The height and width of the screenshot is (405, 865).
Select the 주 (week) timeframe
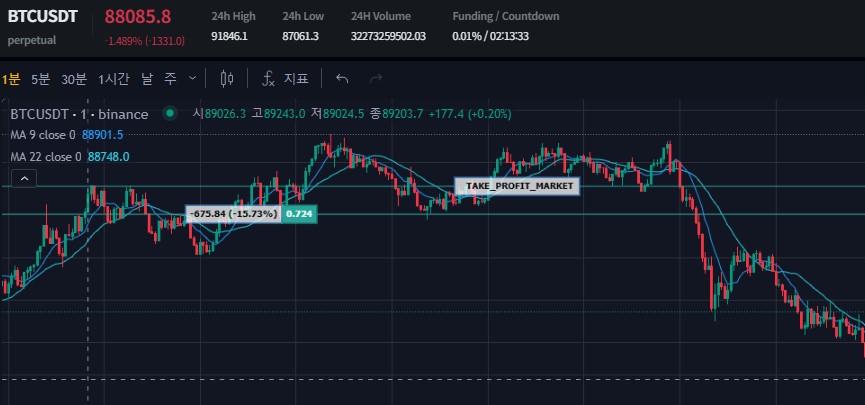170,79
